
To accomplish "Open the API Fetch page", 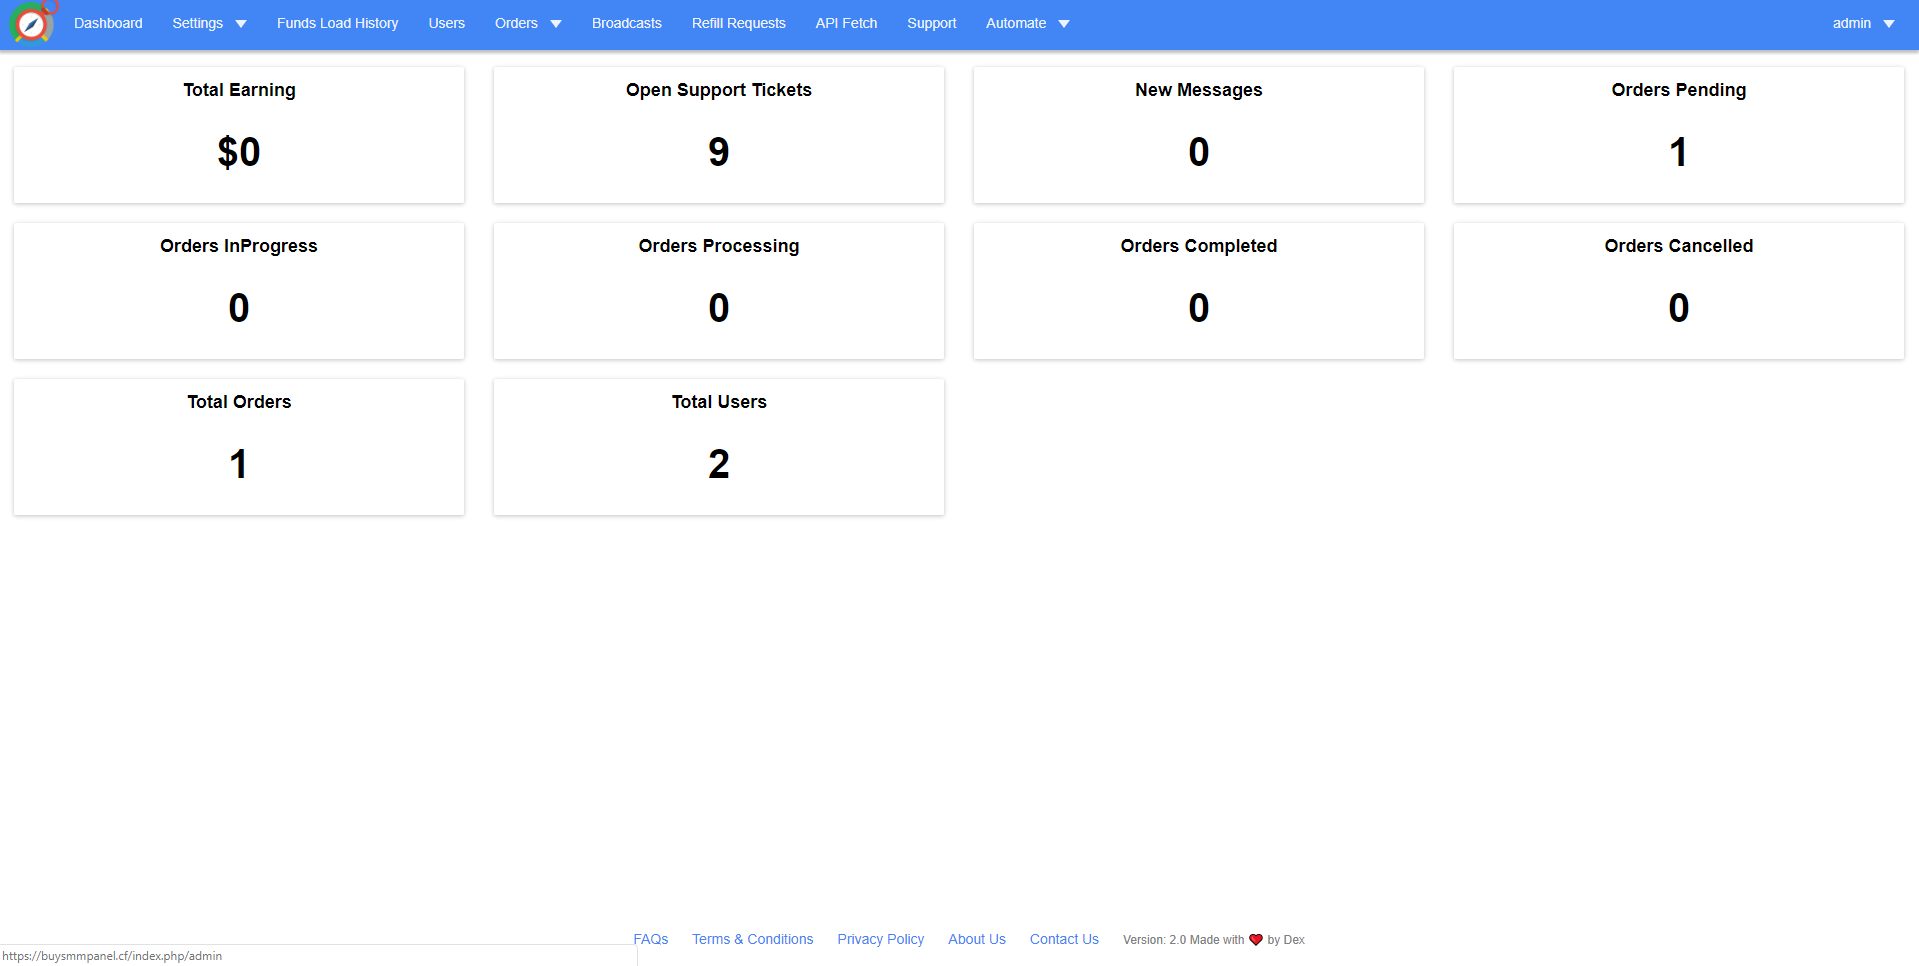I will (x=846, y=23).
